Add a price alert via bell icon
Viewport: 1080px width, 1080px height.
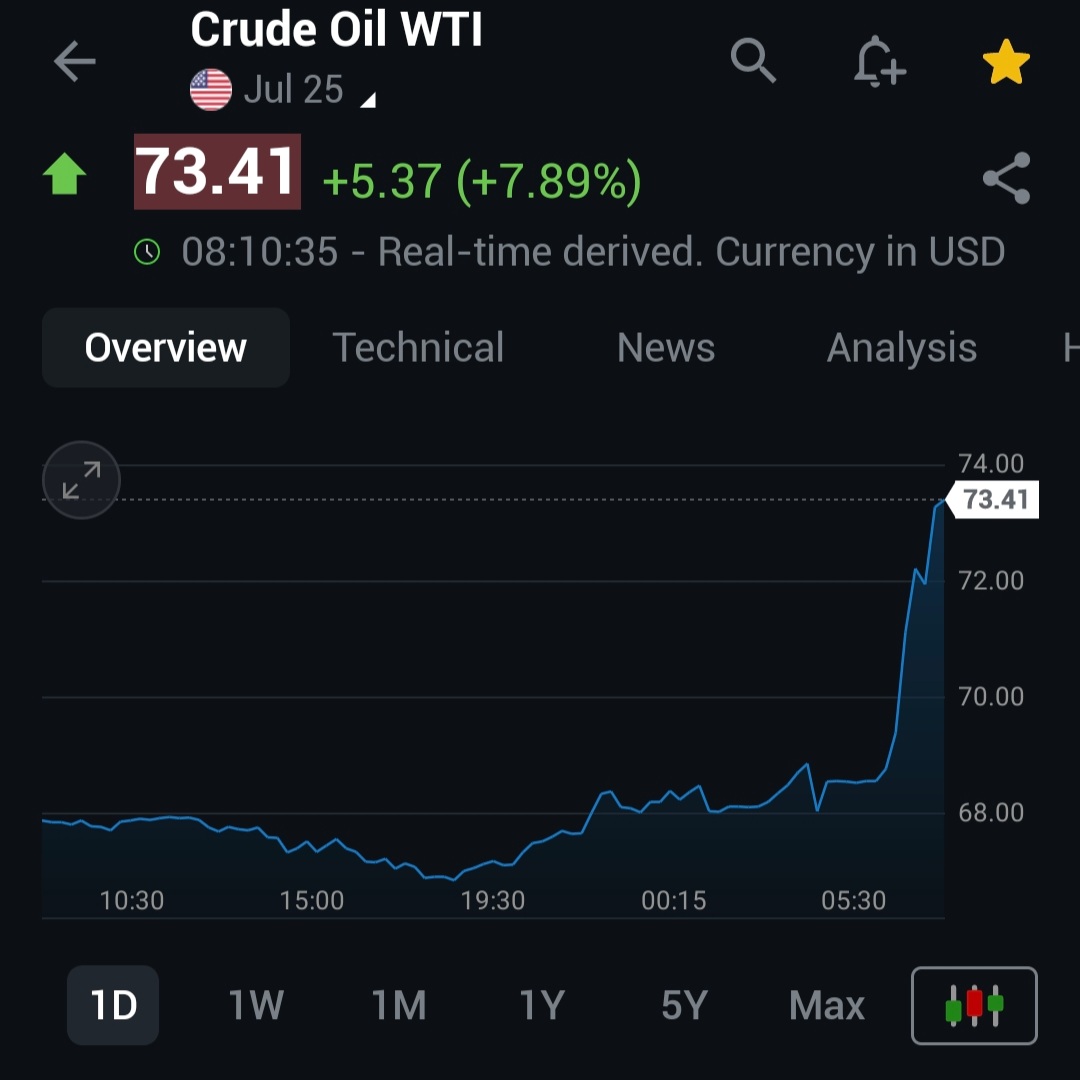click(879, 61)
